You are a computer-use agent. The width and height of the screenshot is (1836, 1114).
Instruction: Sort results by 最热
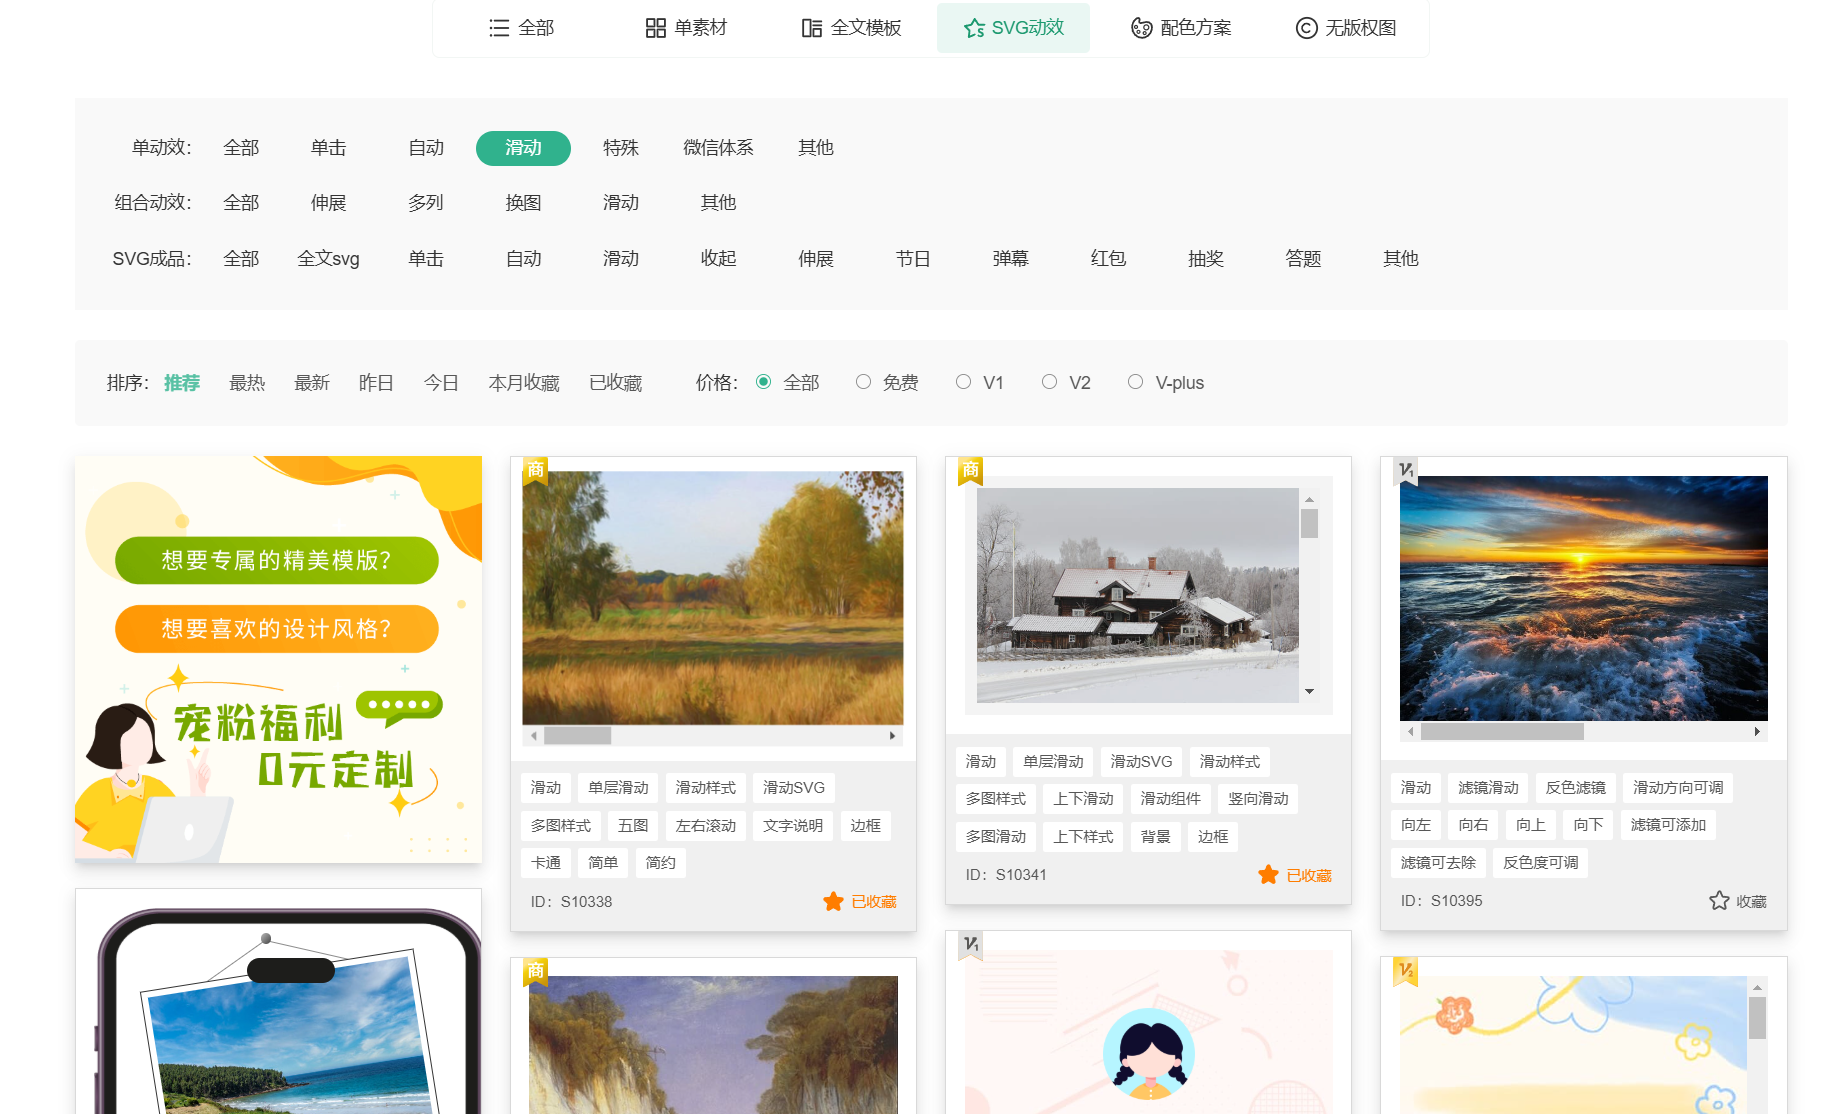click(247, 383)
